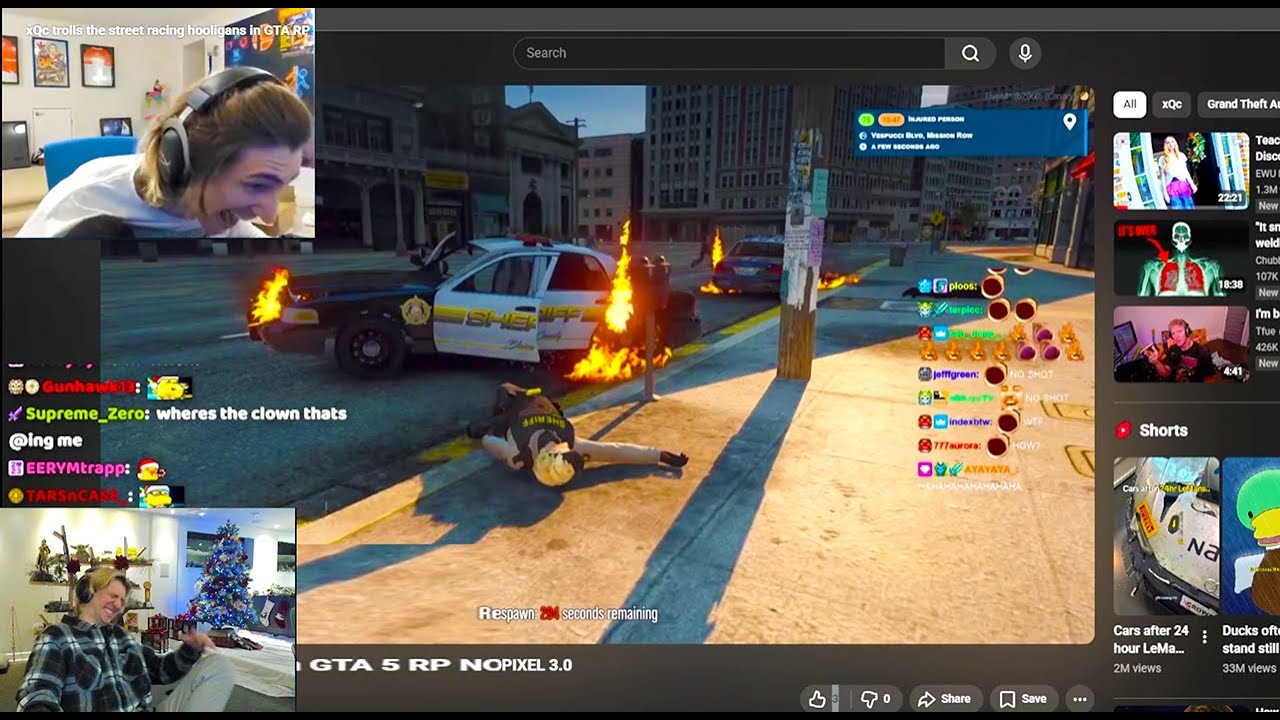Click the Shorts section heading
1280x720 pixels.
tap(1163, 430)
